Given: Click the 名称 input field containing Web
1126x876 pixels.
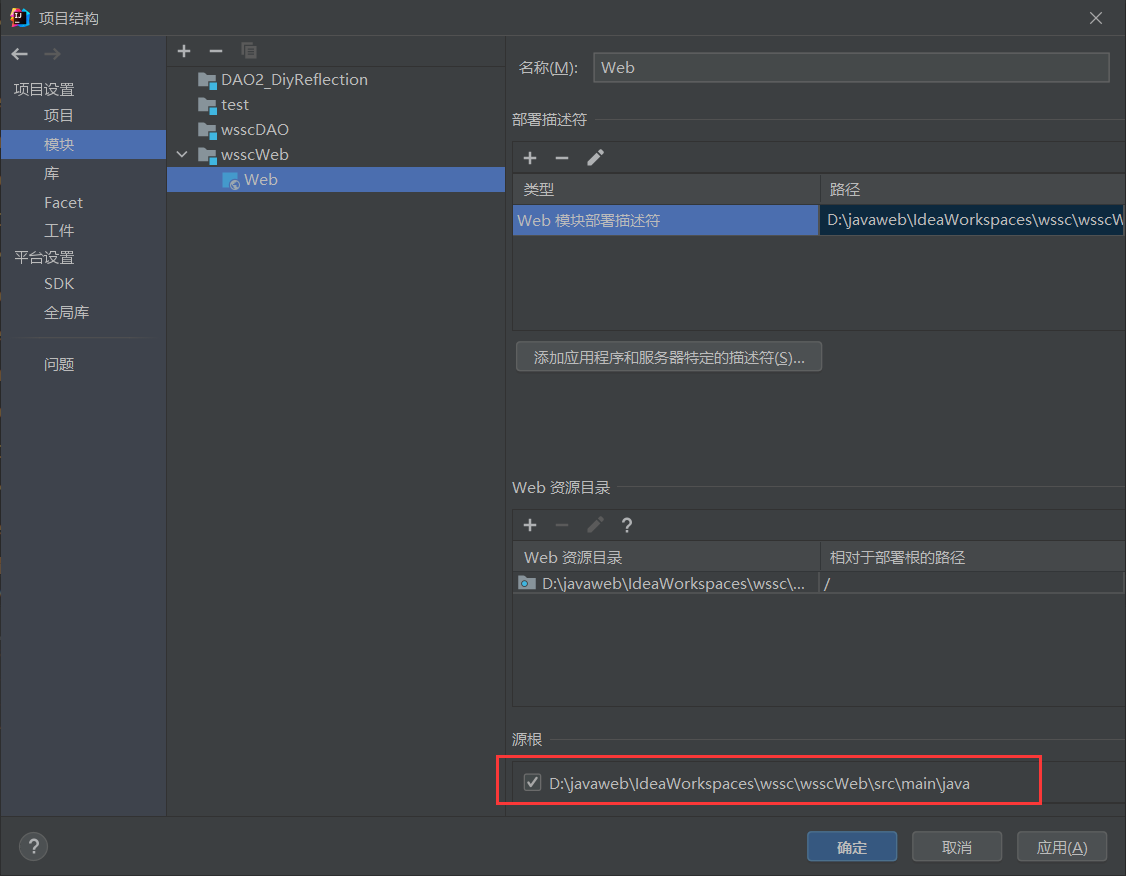Looking at the screenshot, I should coord(851,67).
